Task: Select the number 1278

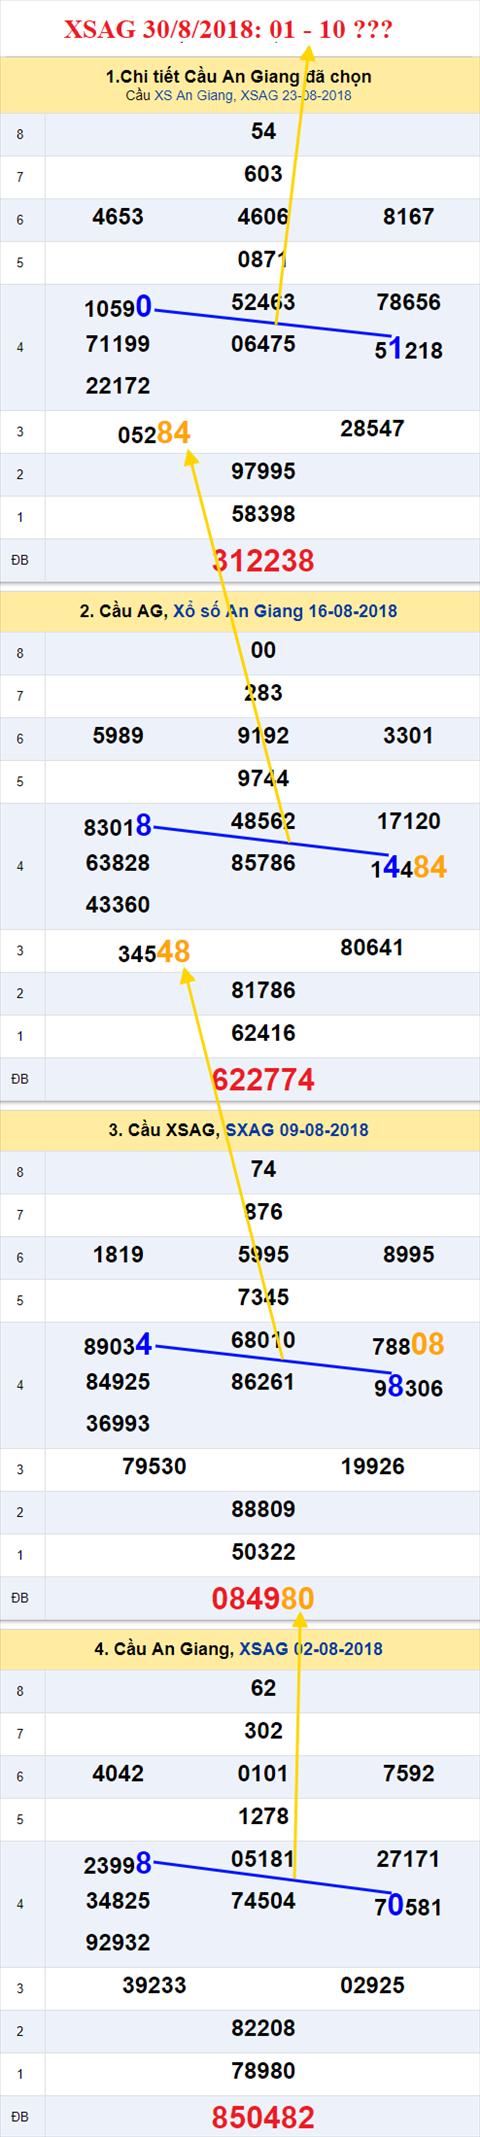Action: [263, 1817]
